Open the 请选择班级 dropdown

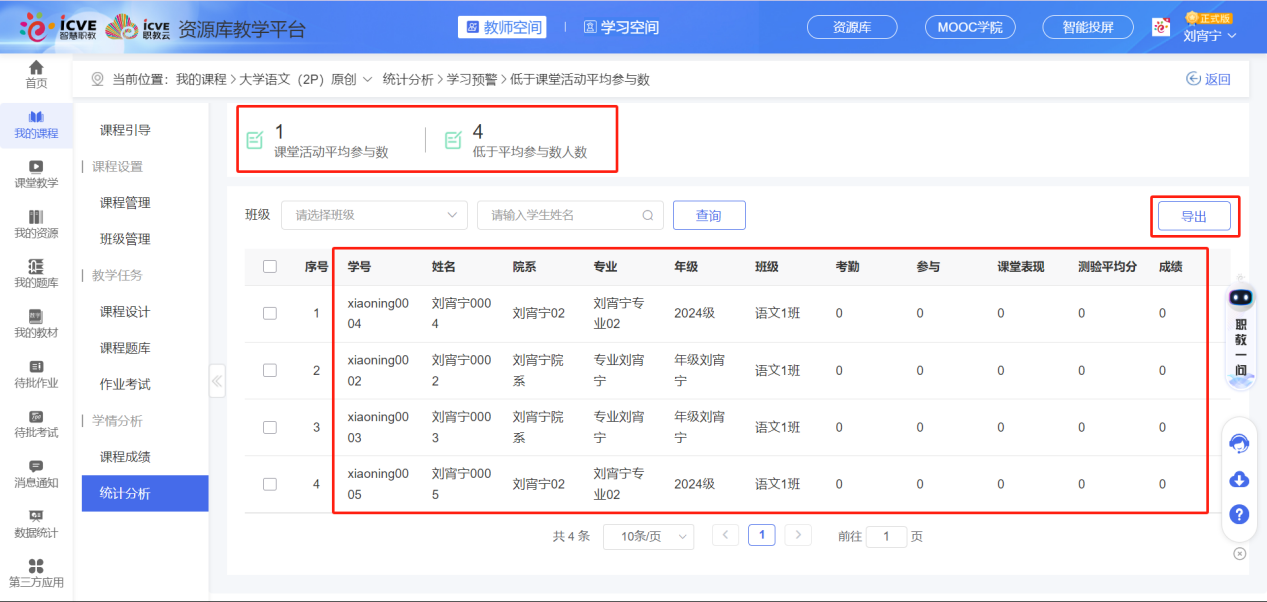tap(374, 214)
